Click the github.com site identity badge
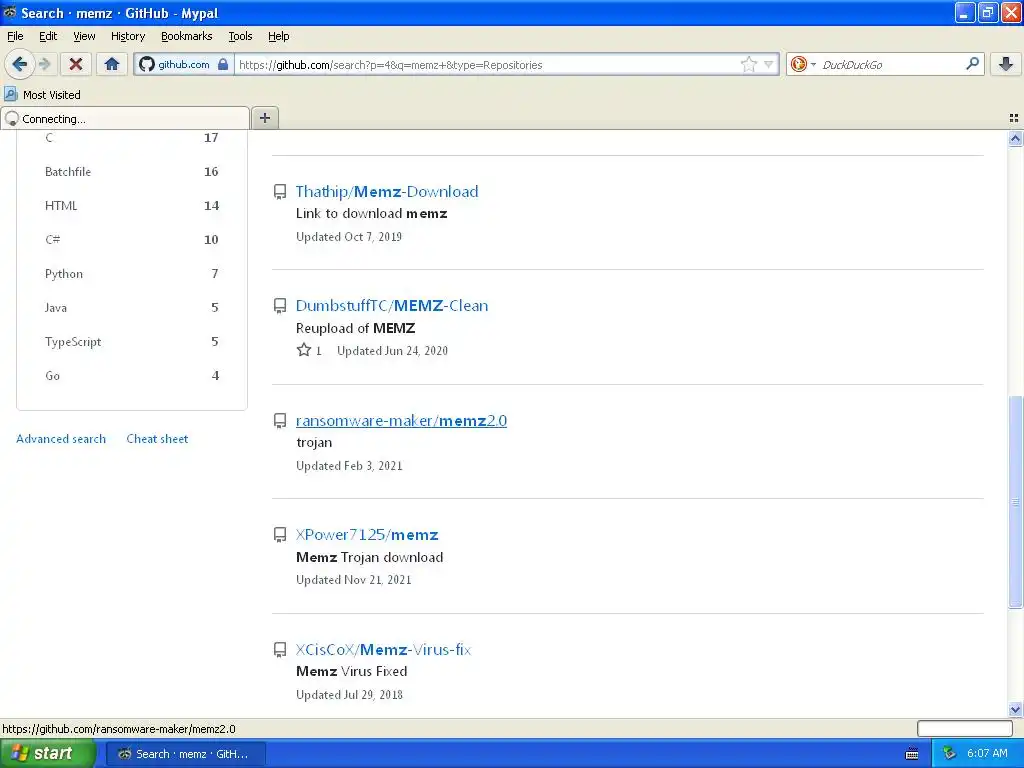Image resolution: width=1024 pixels, height=768 pixels. [x=184, y=64]
